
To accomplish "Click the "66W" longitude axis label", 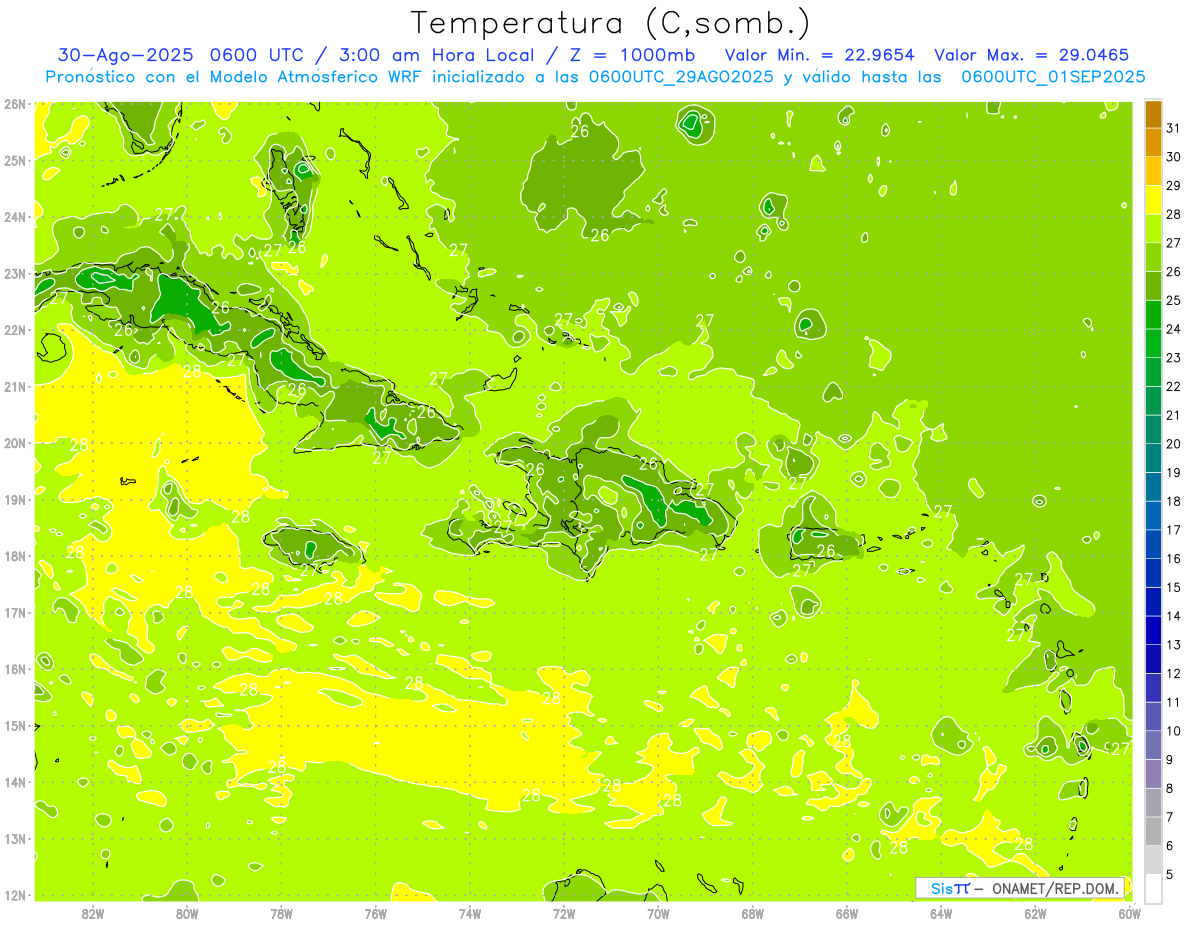I will [x=847, y=913].
